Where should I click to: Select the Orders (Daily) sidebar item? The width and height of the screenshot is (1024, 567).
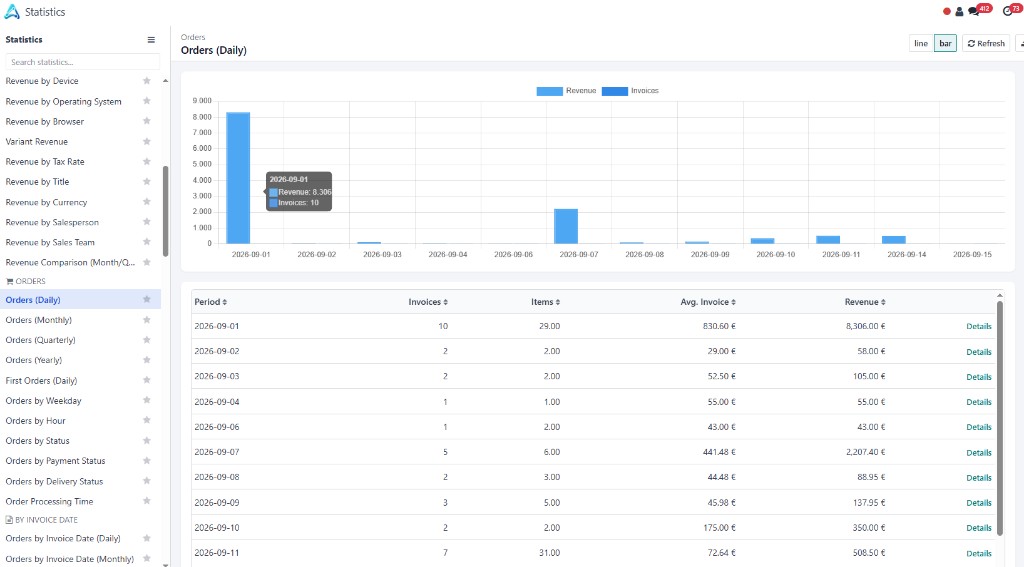(x=82, y=300)
